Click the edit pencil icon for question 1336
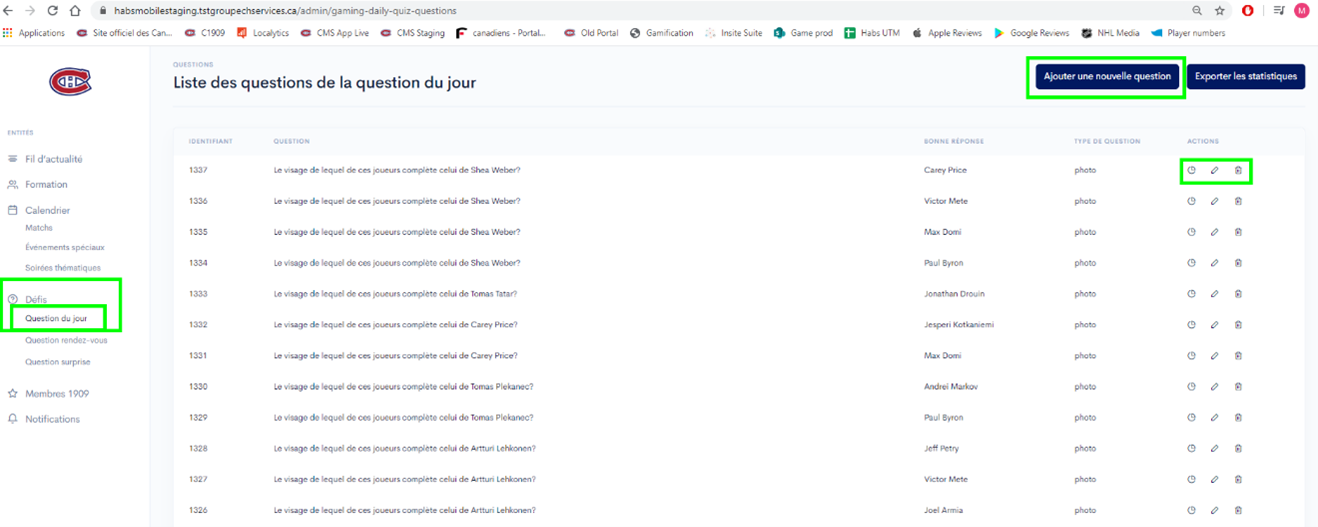1318x527 pixels. (1214, 202)
